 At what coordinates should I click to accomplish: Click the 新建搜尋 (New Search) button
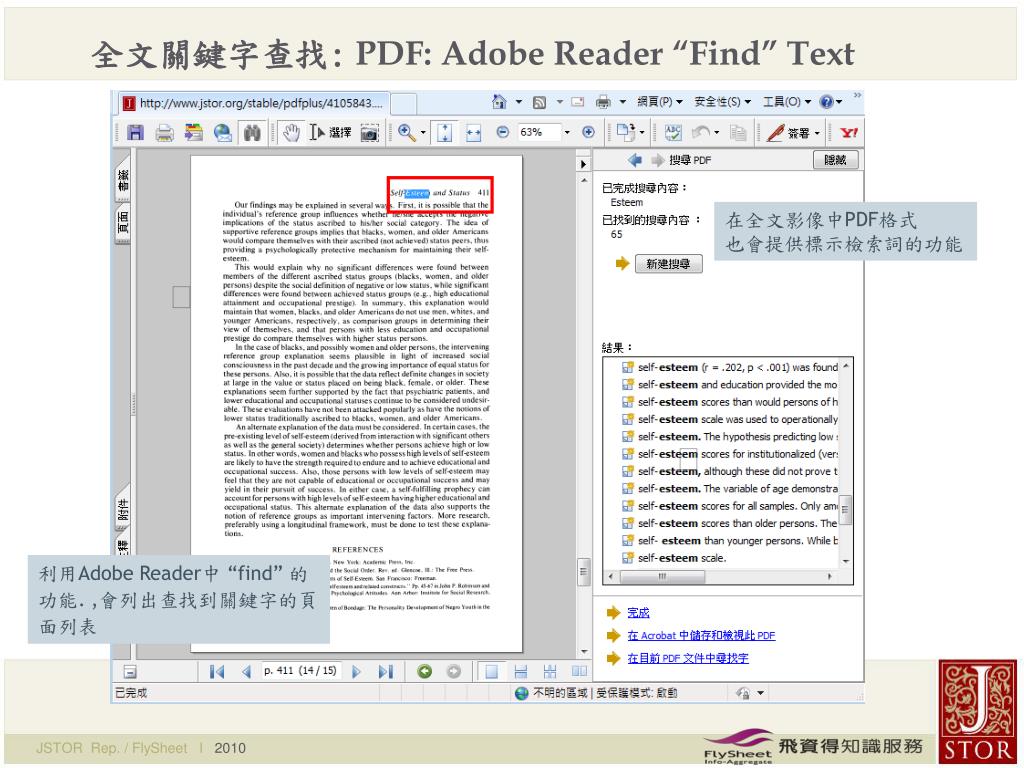coord(668,264)
